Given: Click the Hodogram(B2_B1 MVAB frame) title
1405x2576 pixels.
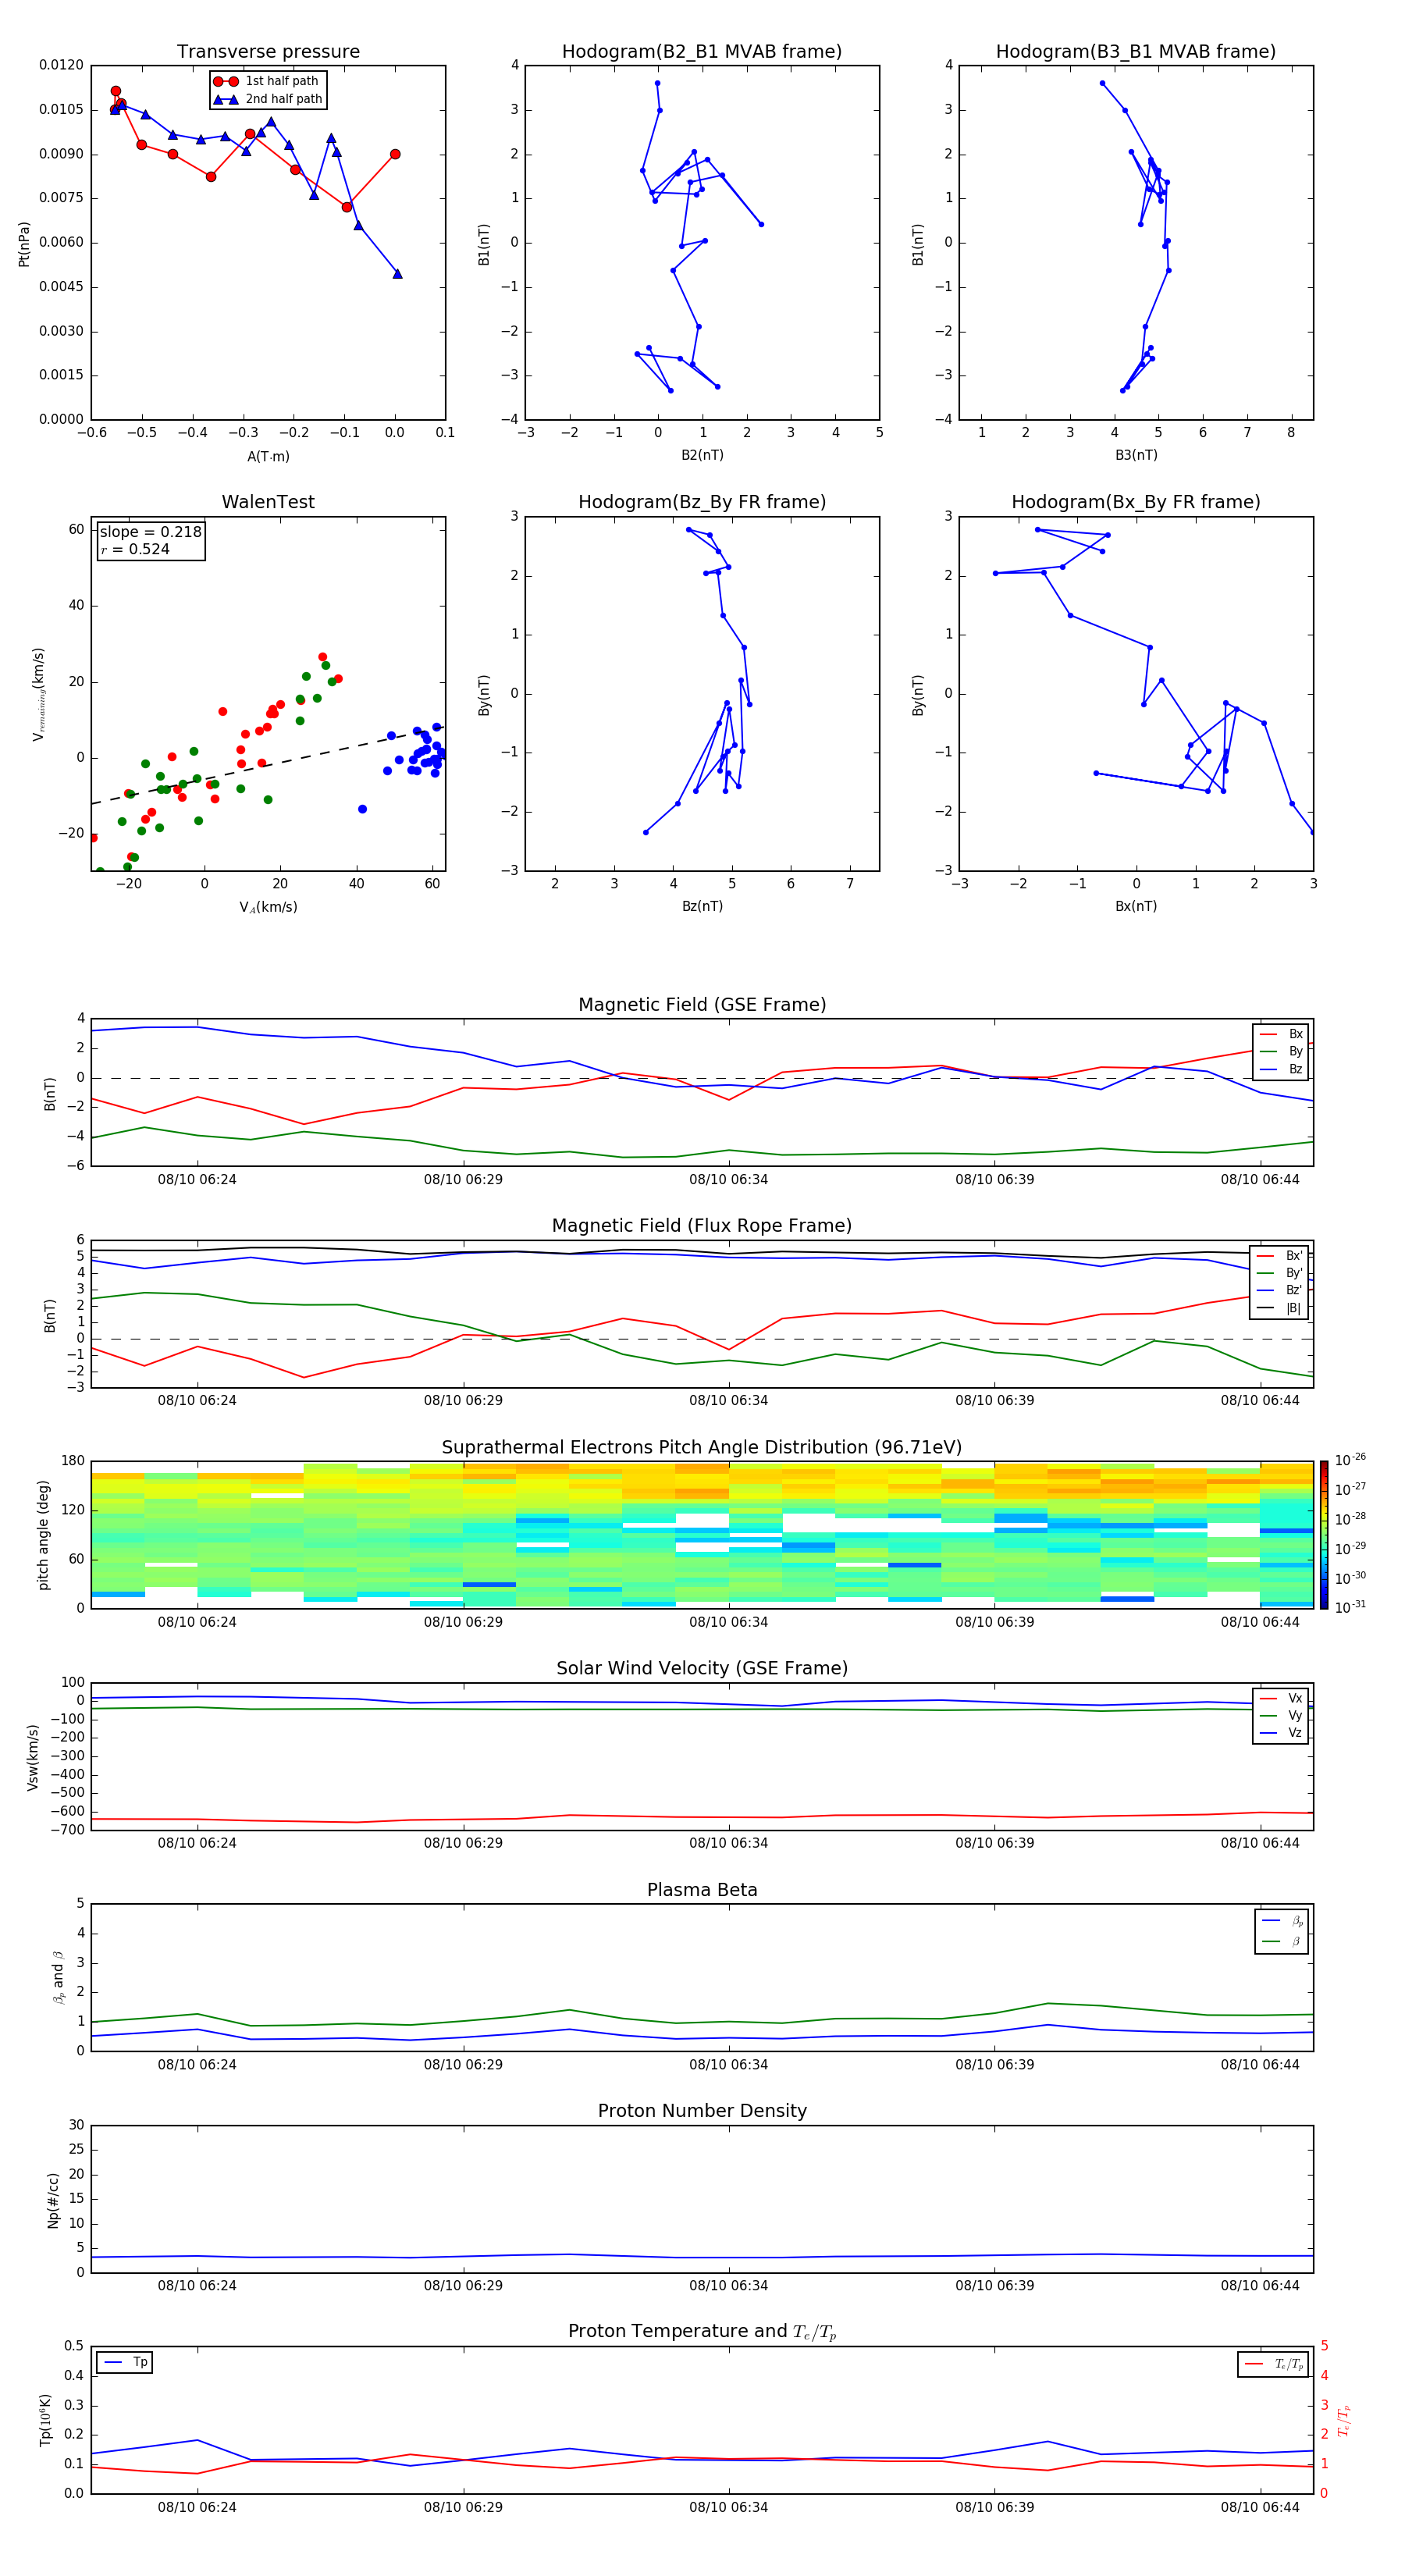Looking at the screenshot, I should pyautogui.click(x=701, y=52).
